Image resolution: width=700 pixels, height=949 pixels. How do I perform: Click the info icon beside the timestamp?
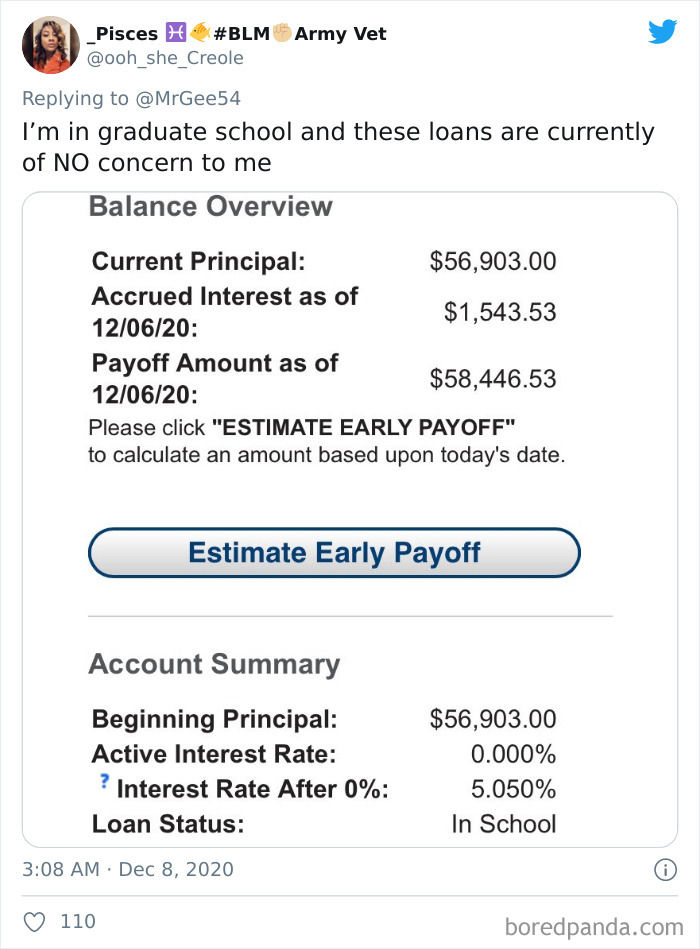pyautogui.click(x=664, y=870)
